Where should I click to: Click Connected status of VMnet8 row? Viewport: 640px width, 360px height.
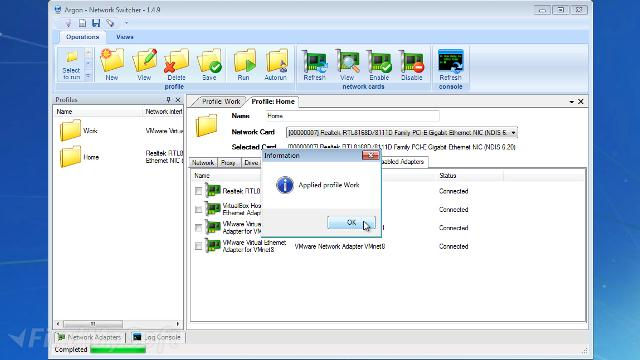[x=453, y=247]
